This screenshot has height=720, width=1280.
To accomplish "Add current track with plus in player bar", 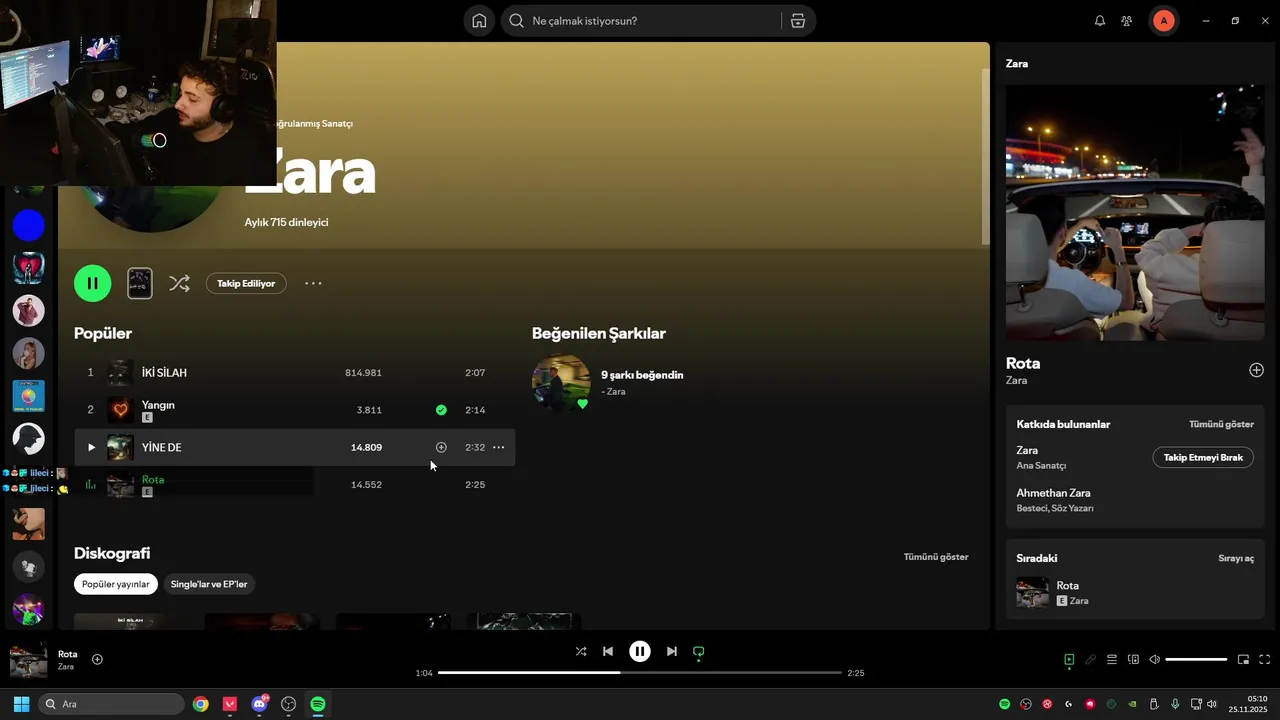I will (97, 659).
